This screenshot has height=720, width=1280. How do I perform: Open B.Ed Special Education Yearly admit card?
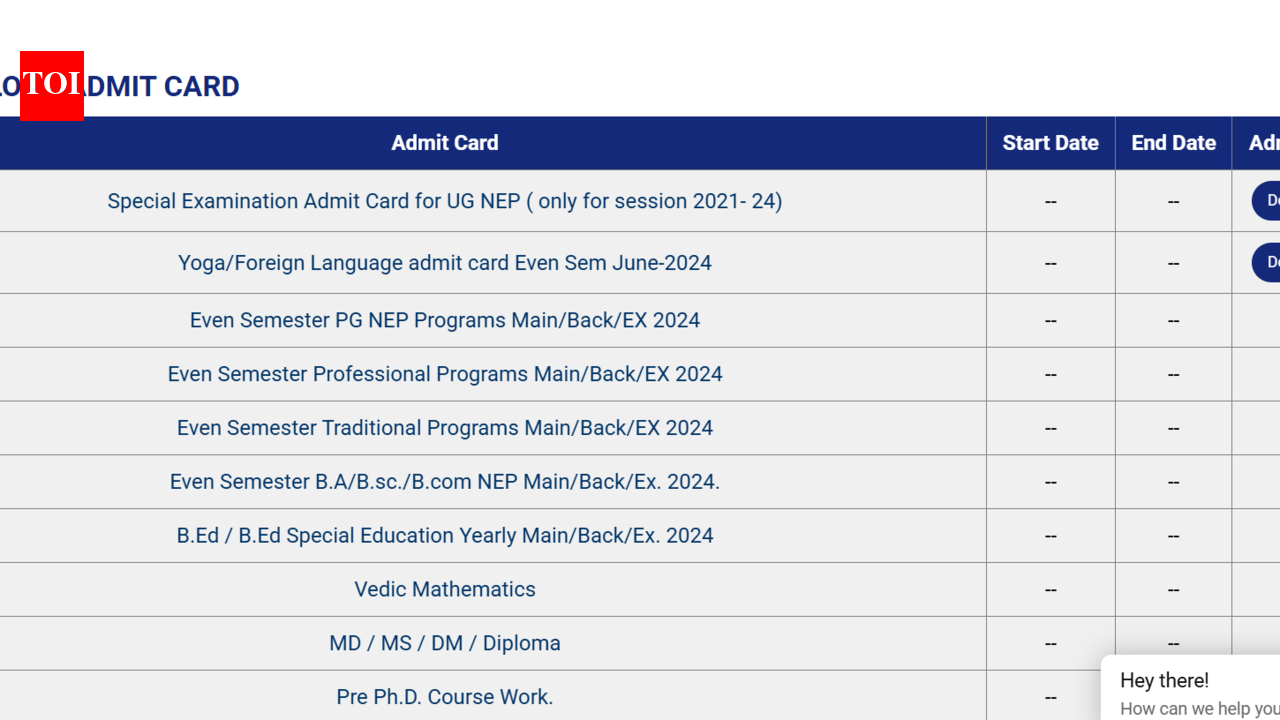444,536
